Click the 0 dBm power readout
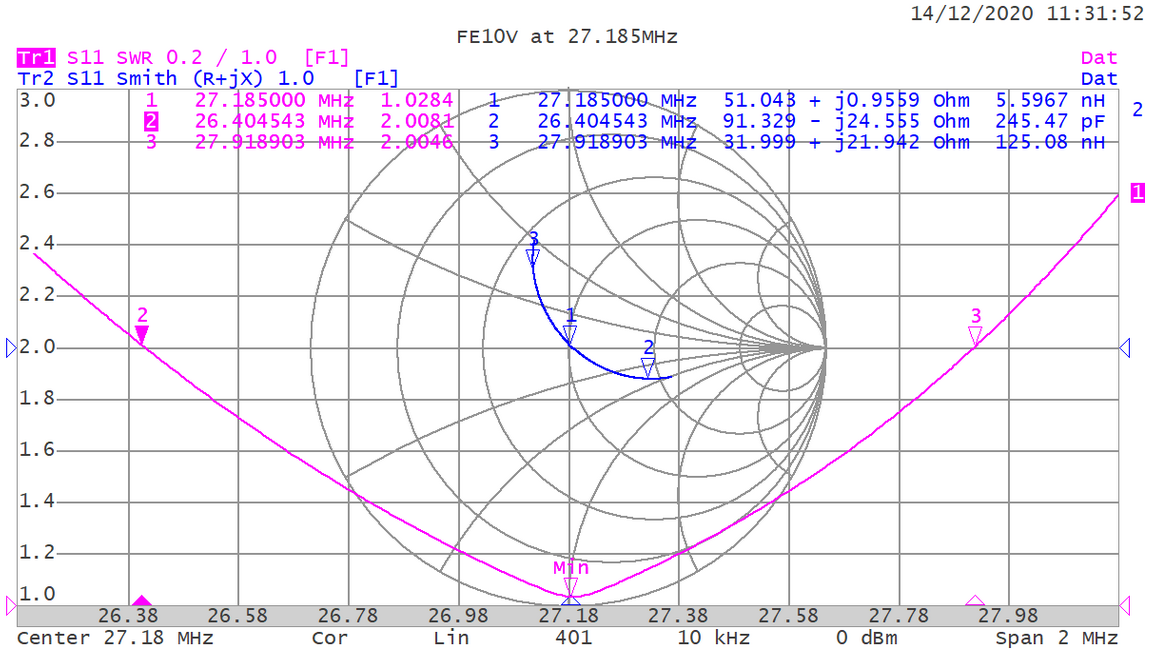 (867, 638)
